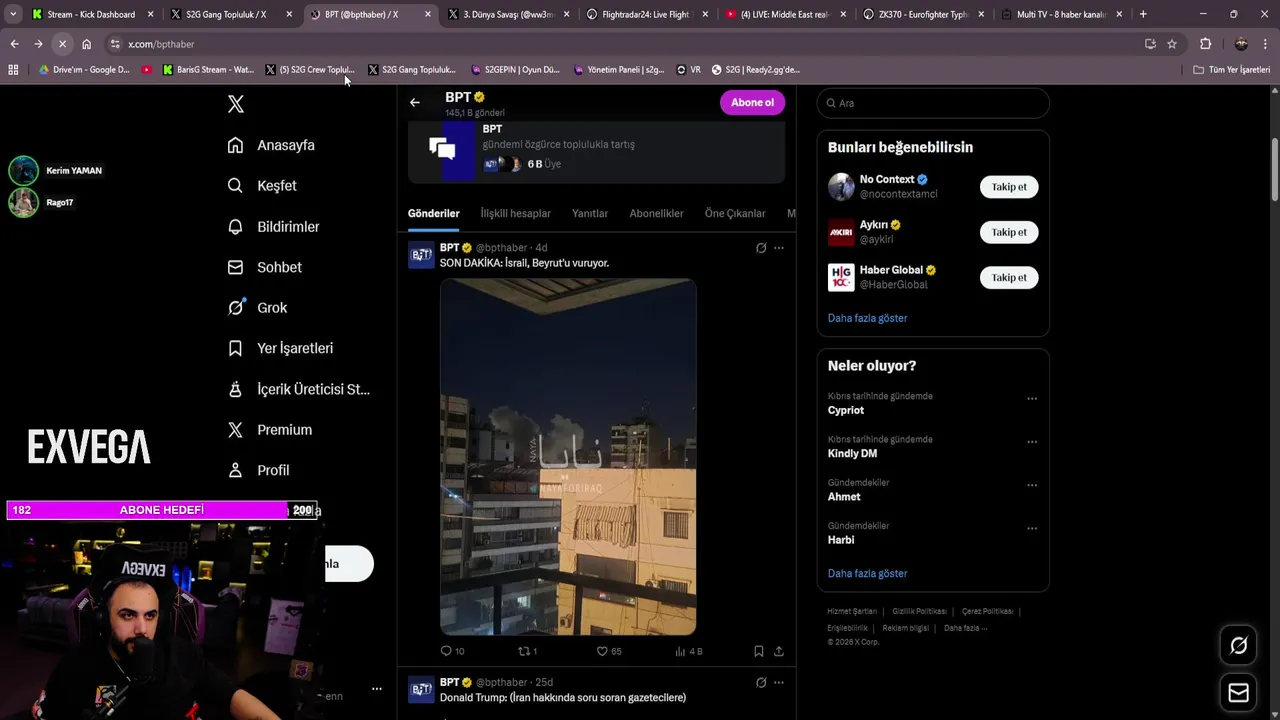Click Grok icon on Beyrut post
This screenshot has width=1280, height=720.
[x=761, y=248]
